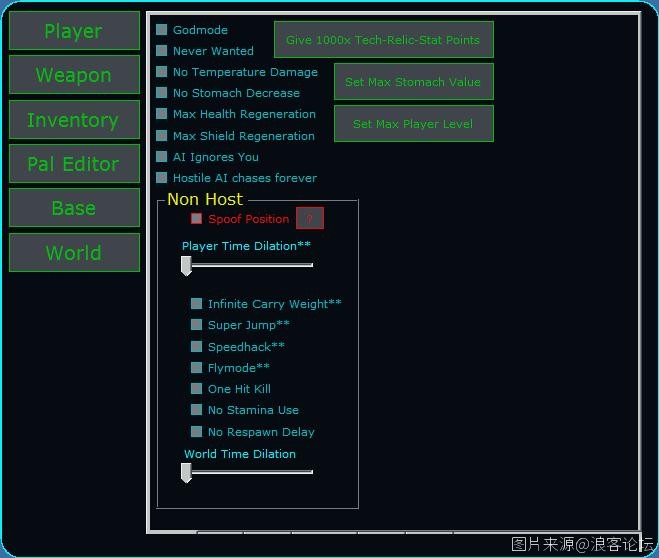Viewport: 659px width, 558px height.
Task: Turn on Max Health Regeneration
Action: (x=162, y=114)
